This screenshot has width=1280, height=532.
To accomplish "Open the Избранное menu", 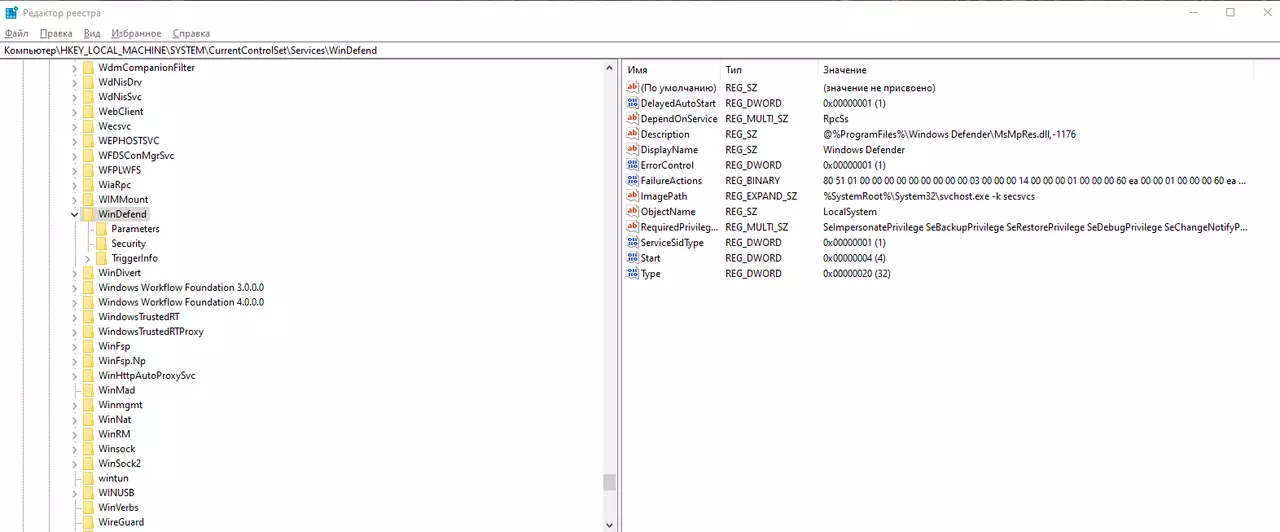I will (x=137, y=34).
